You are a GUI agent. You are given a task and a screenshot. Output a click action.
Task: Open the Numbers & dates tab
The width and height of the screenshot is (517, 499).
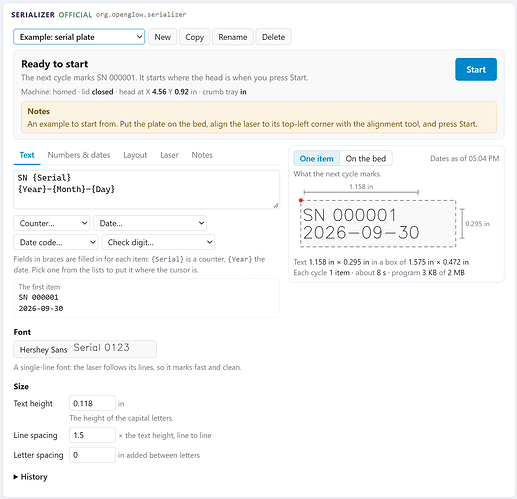coord(79,155)
